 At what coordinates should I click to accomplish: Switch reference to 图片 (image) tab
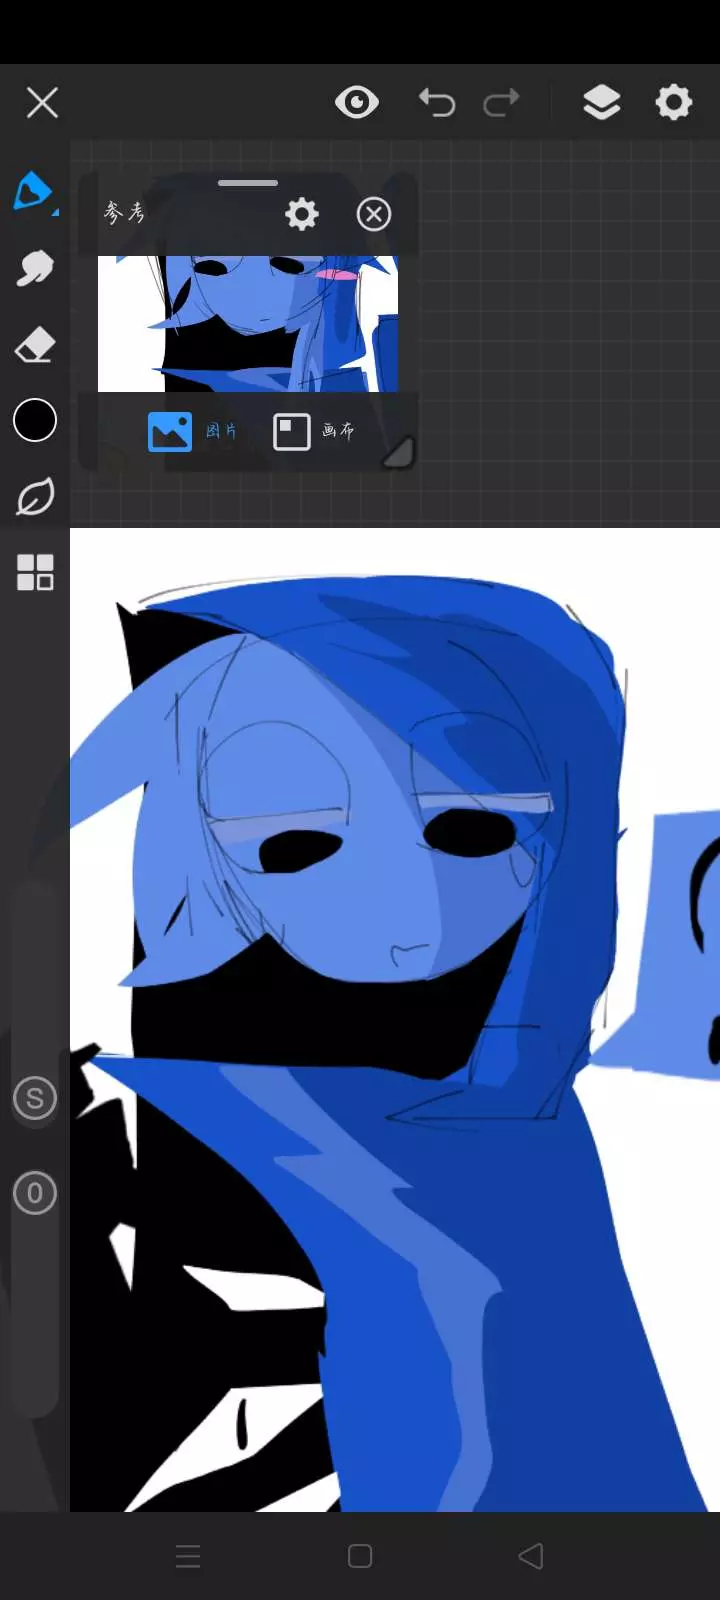193,431
